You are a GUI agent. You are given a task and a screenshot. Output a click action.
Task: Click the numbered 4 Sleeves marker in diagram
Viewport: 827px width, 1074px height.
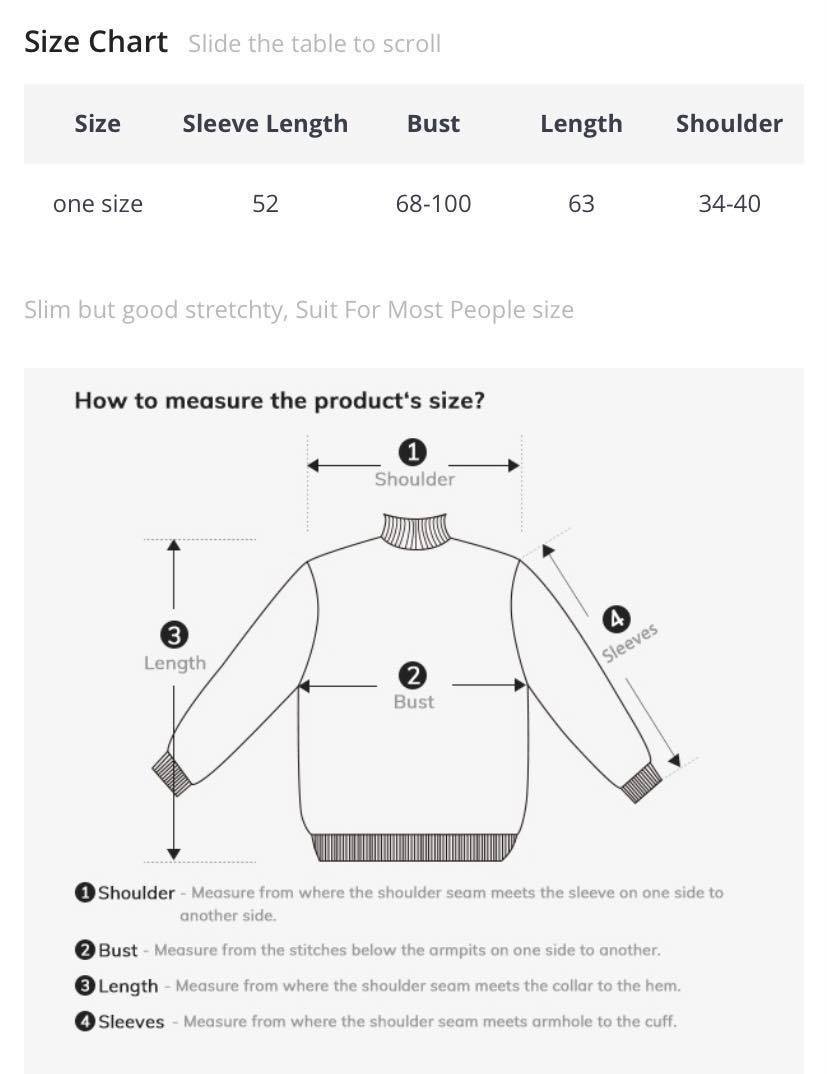616,620
